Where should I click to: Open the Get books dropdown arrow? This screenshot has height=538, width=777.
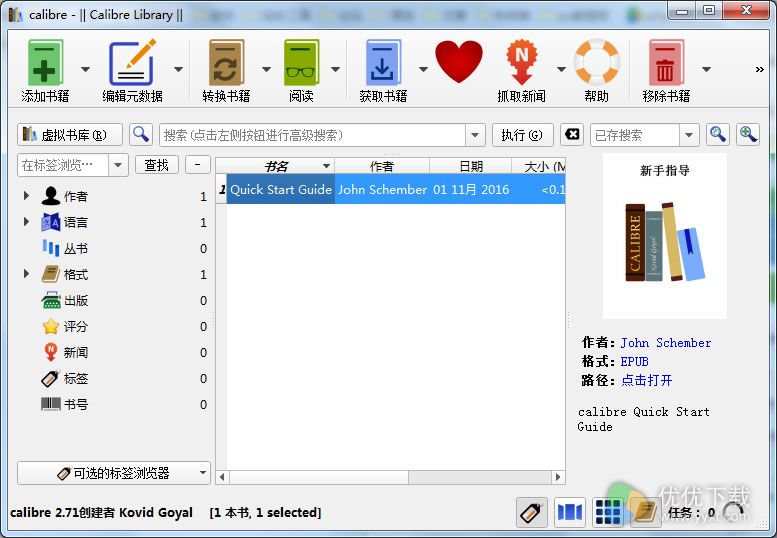[423, 69]
